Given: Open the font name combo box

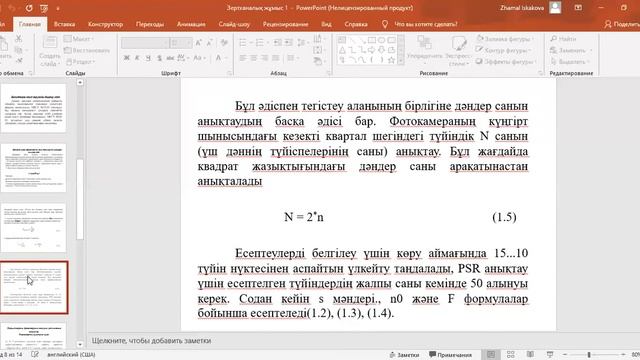Looking at the screenshot, I should tap(145, 43).
